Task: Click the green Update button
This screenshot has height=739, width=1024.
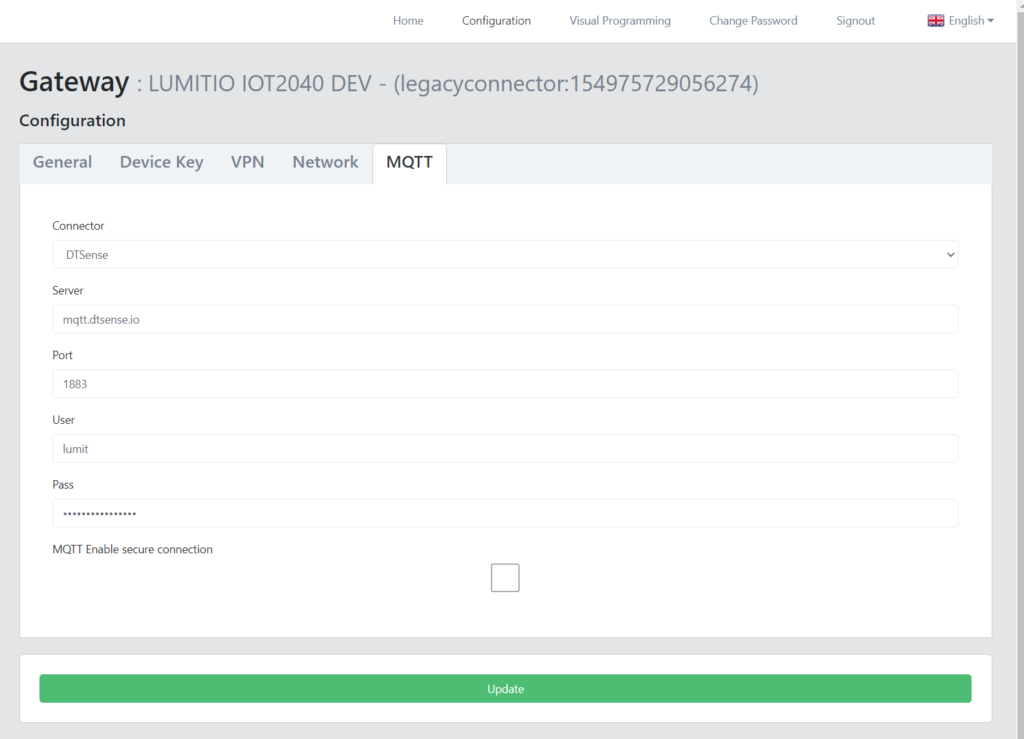Action: pyautogui.click(x=505, y=689)
